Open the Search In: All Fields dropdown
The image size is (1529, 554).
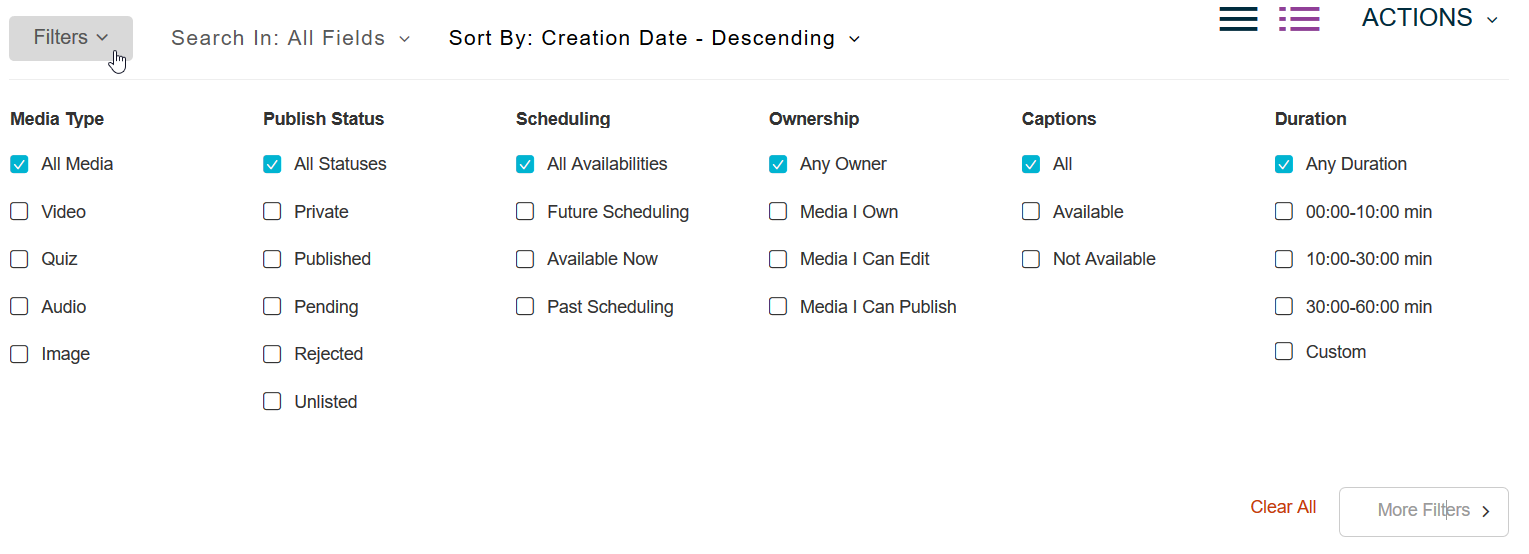291,38
